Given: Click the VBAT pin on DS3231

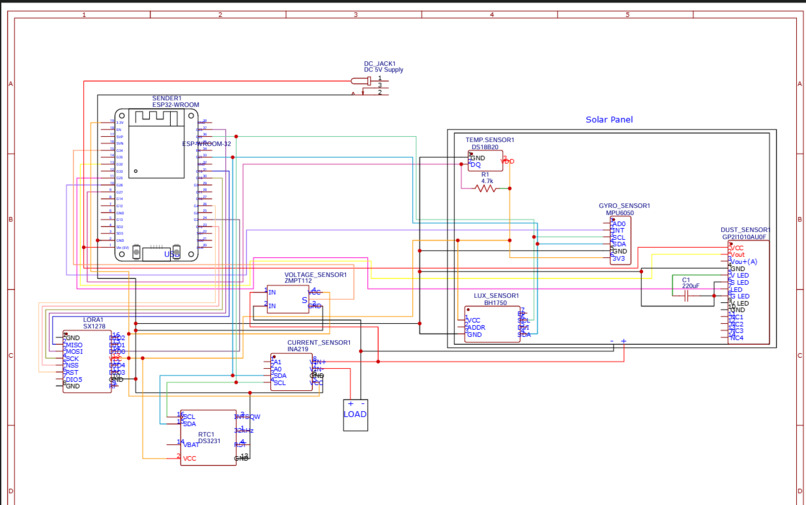Looking at the screenshot, I should tap(191, 444).
